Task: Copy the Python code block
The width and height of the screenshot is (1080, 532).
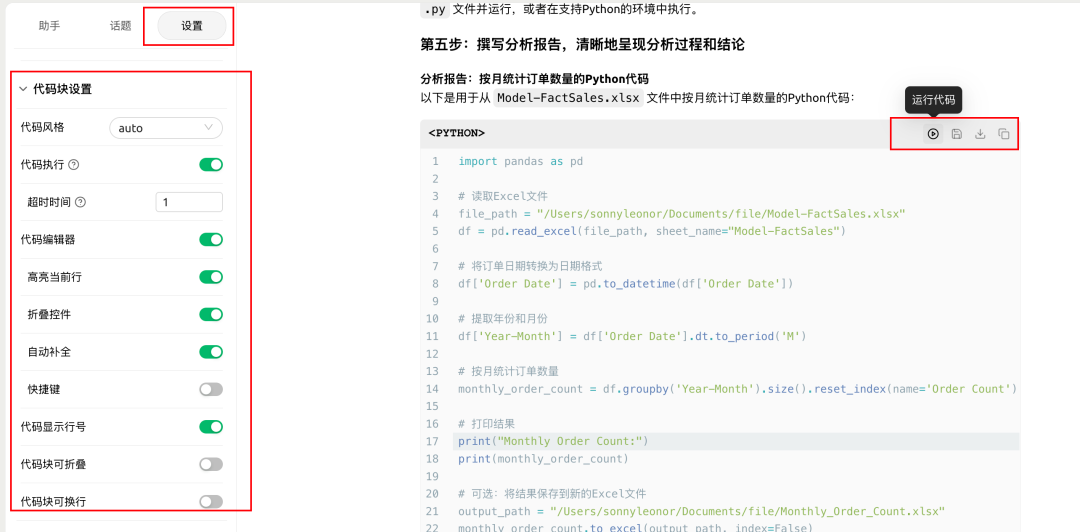Action: coord(1004,134)
